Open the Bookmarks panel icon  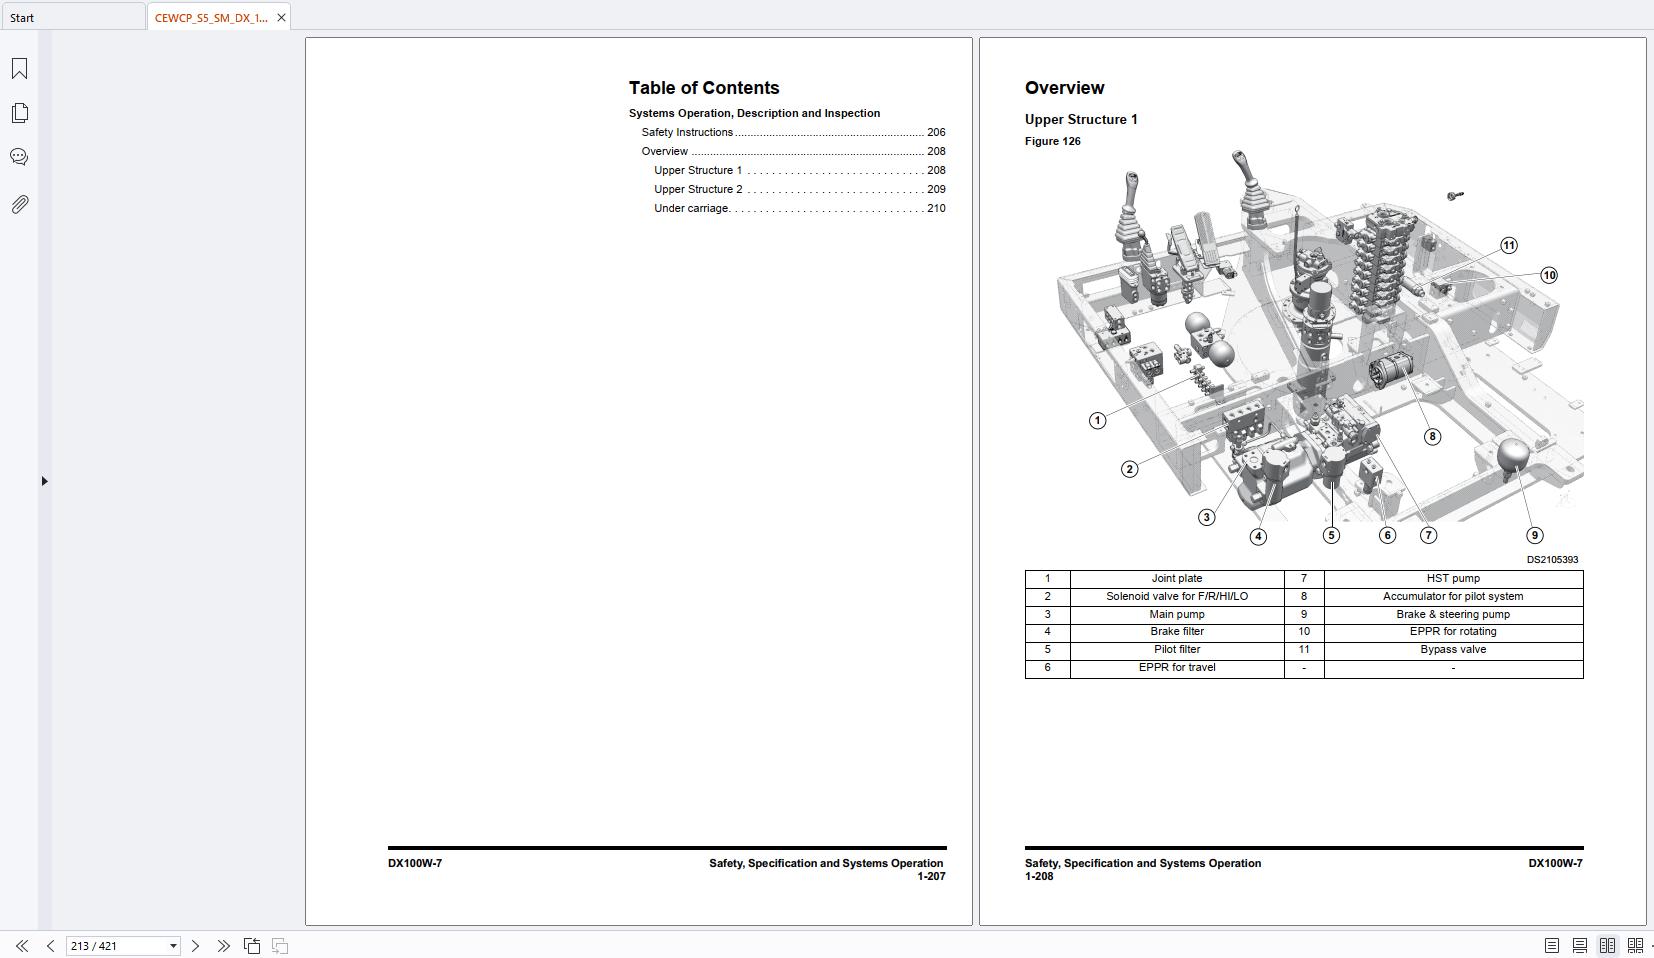point(19,69)
